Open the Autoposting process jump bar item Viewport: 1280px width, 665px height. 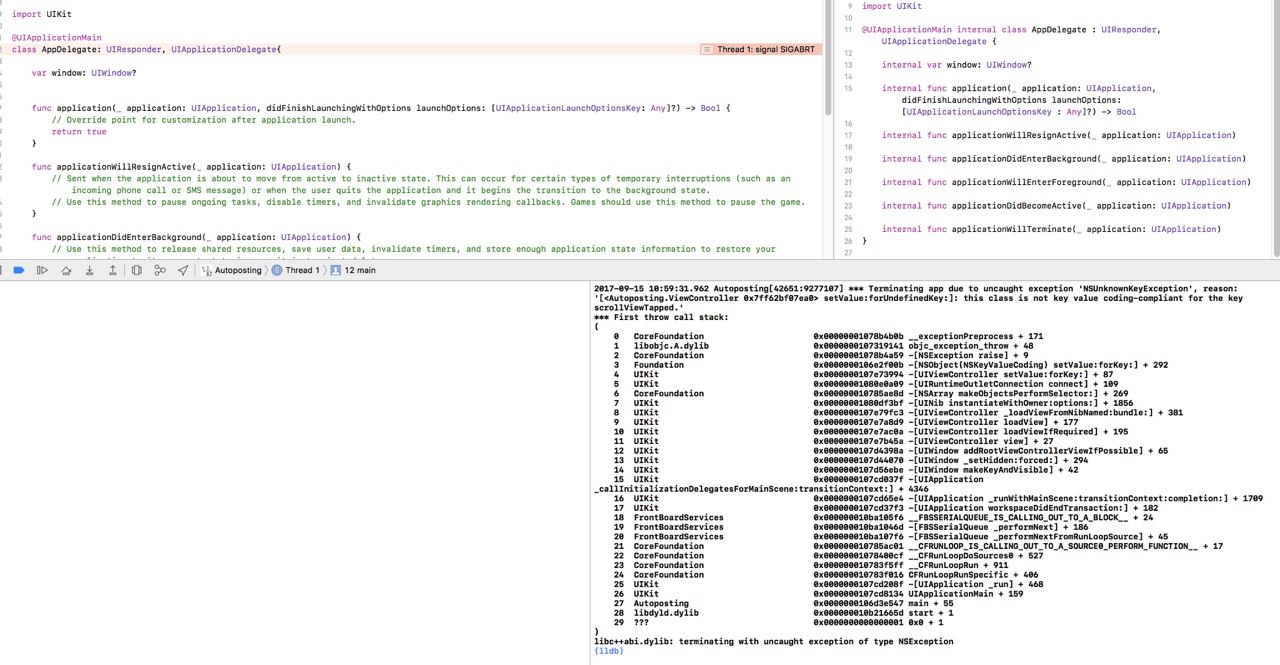point(231,270)
